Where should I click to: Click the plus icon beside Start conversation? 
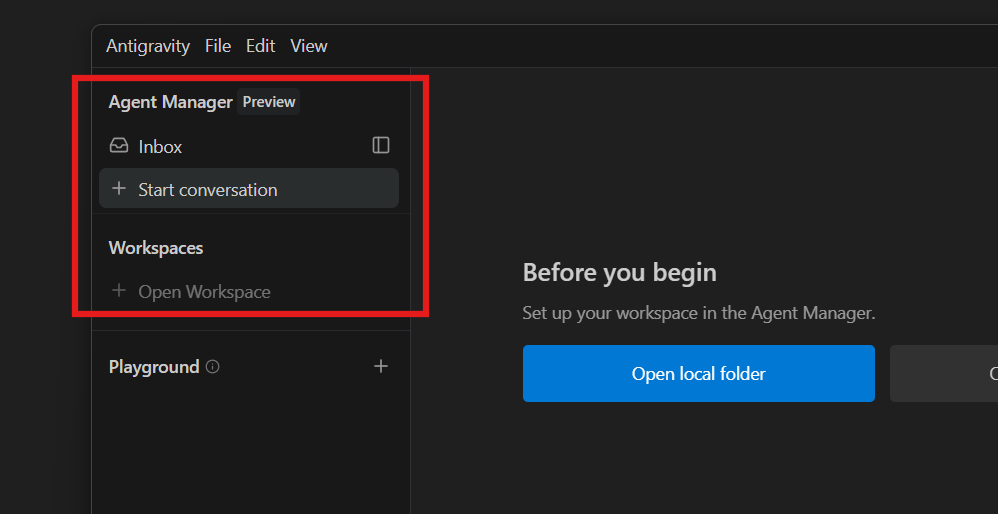(x=119, y=189)
